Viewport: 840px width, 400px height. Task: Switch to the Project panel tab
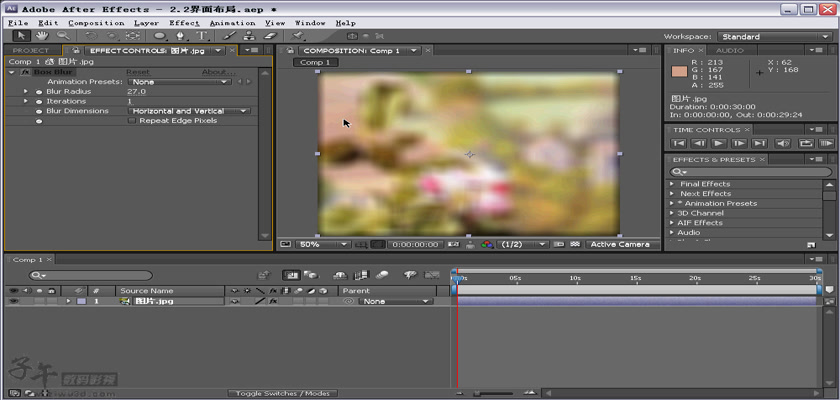point(31,50)
